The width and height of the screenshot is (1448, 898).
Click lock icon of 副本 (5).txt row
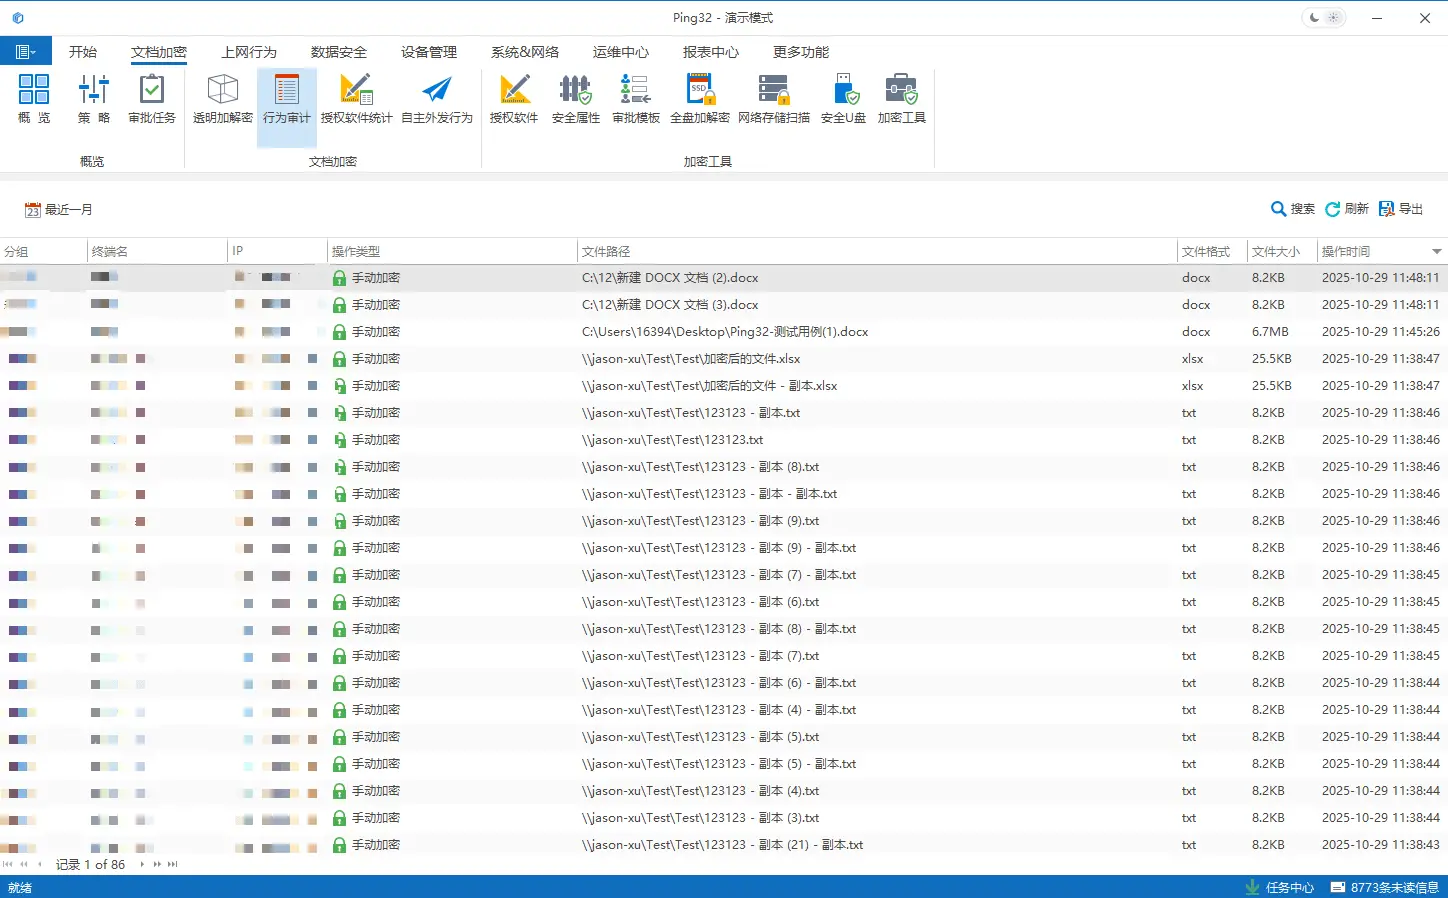pyautogui.click(x=339, y=737)
